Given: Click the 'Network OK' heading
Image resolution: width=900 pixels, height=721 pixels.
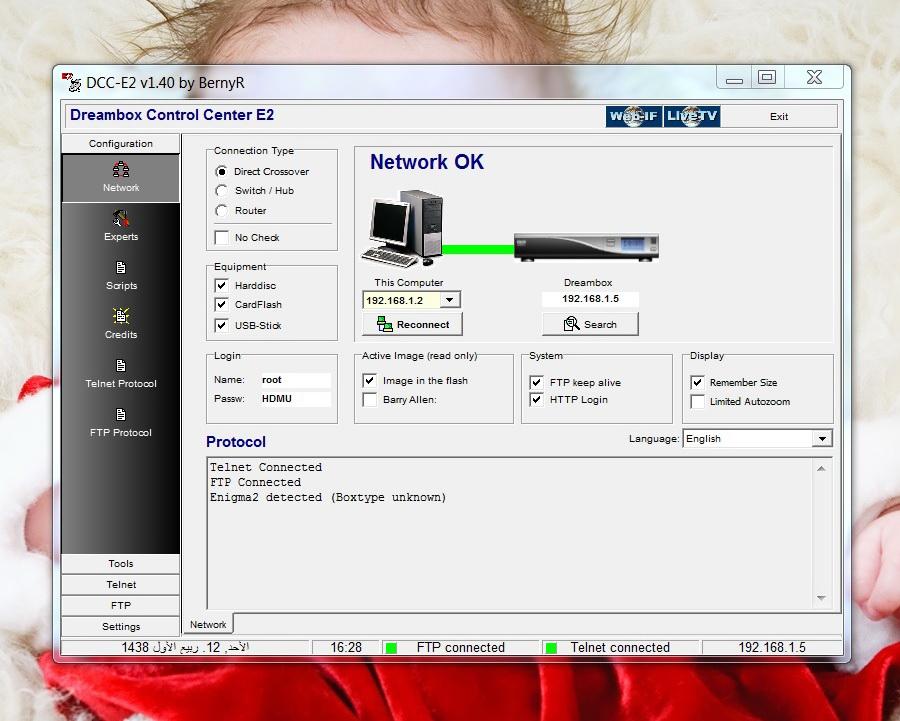Looking at the screenshot, I should (427, 162).
